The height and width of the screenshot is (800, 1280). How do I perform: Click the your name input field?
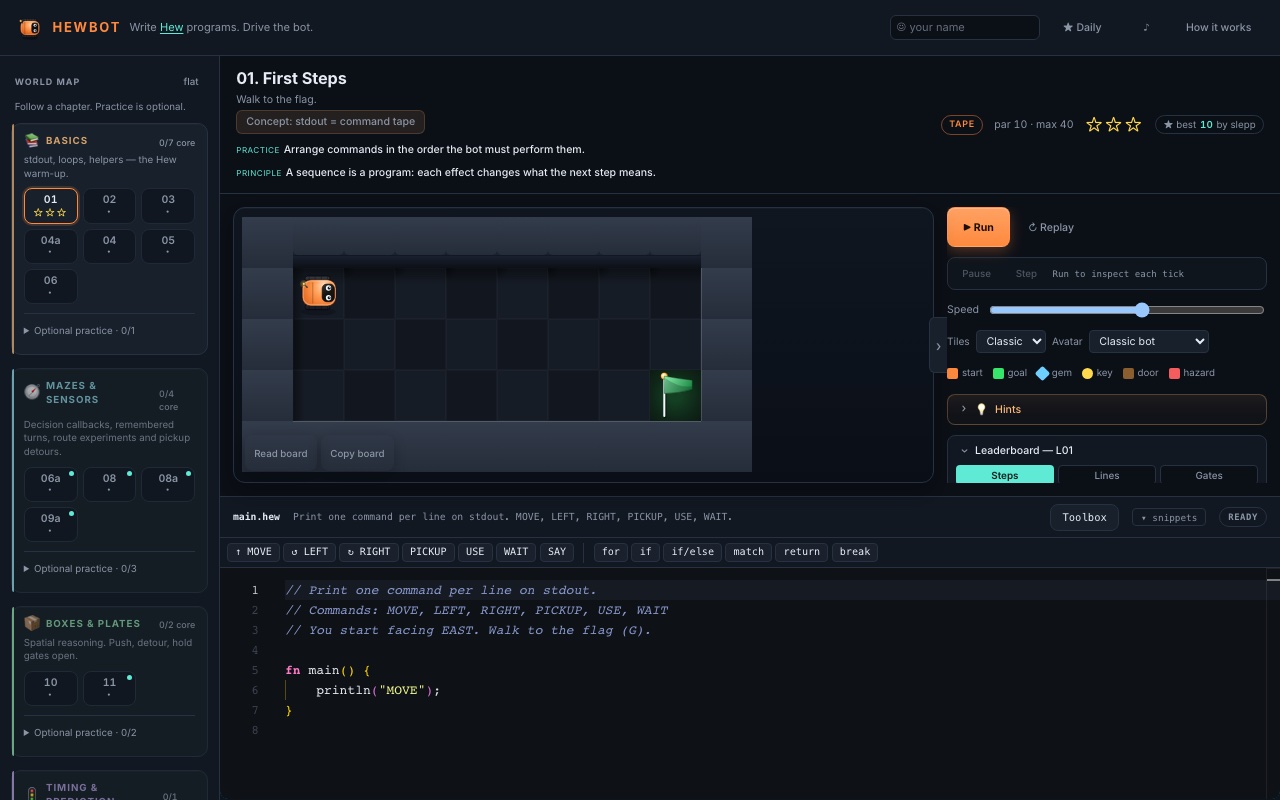coord(965,27)
